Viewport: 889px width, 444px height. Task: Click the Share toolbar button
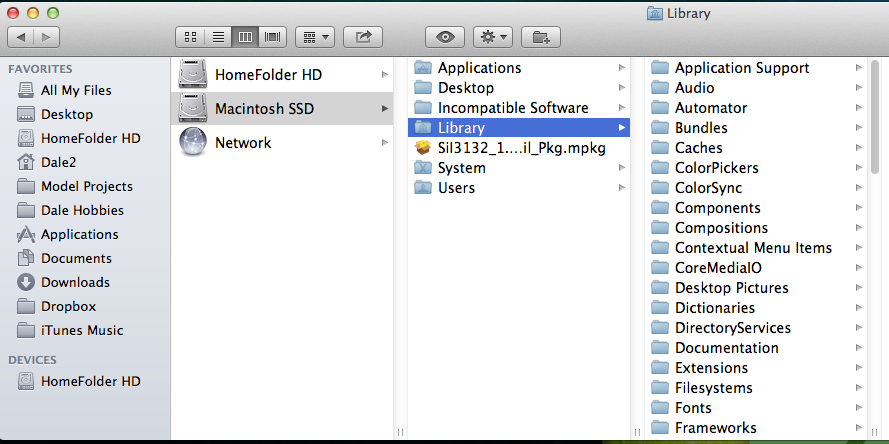[363, 37]
